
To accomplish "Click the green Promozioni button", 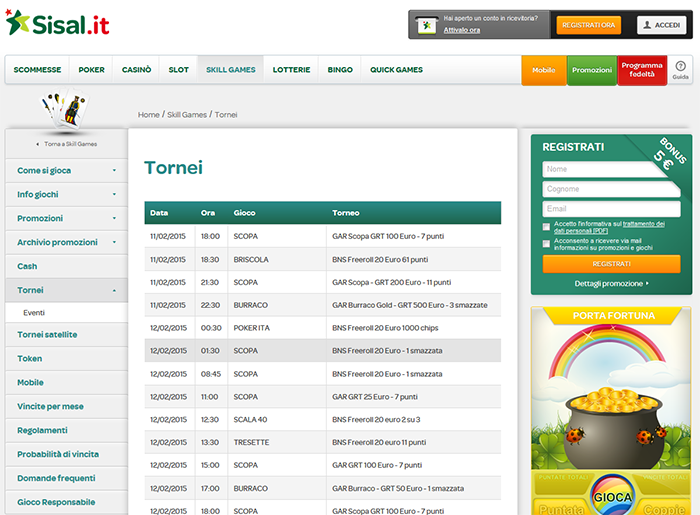I will 592,70.
